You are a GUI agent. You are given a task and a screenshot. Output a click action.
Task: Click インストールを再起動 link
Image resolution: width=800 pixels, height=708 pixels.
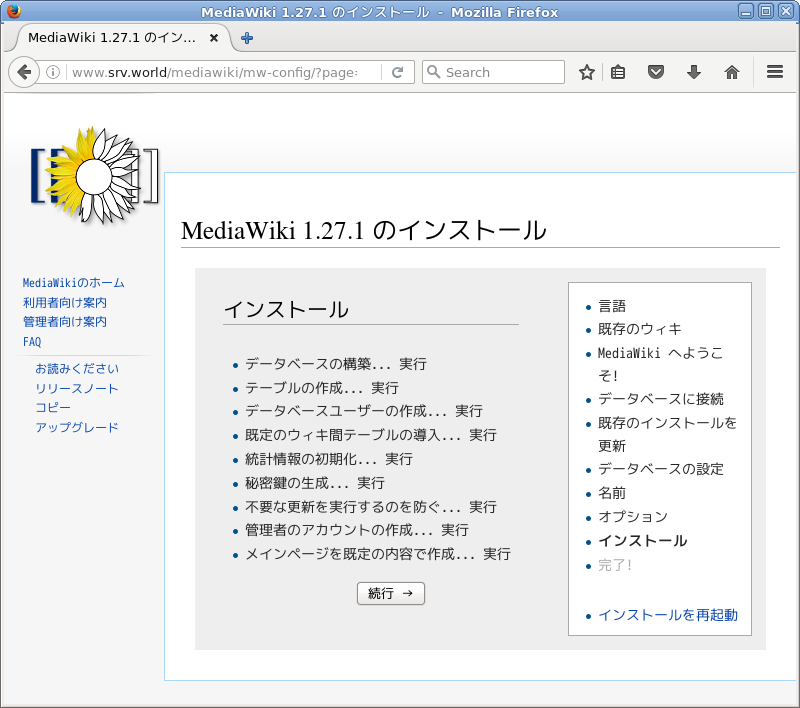point(668,615)
